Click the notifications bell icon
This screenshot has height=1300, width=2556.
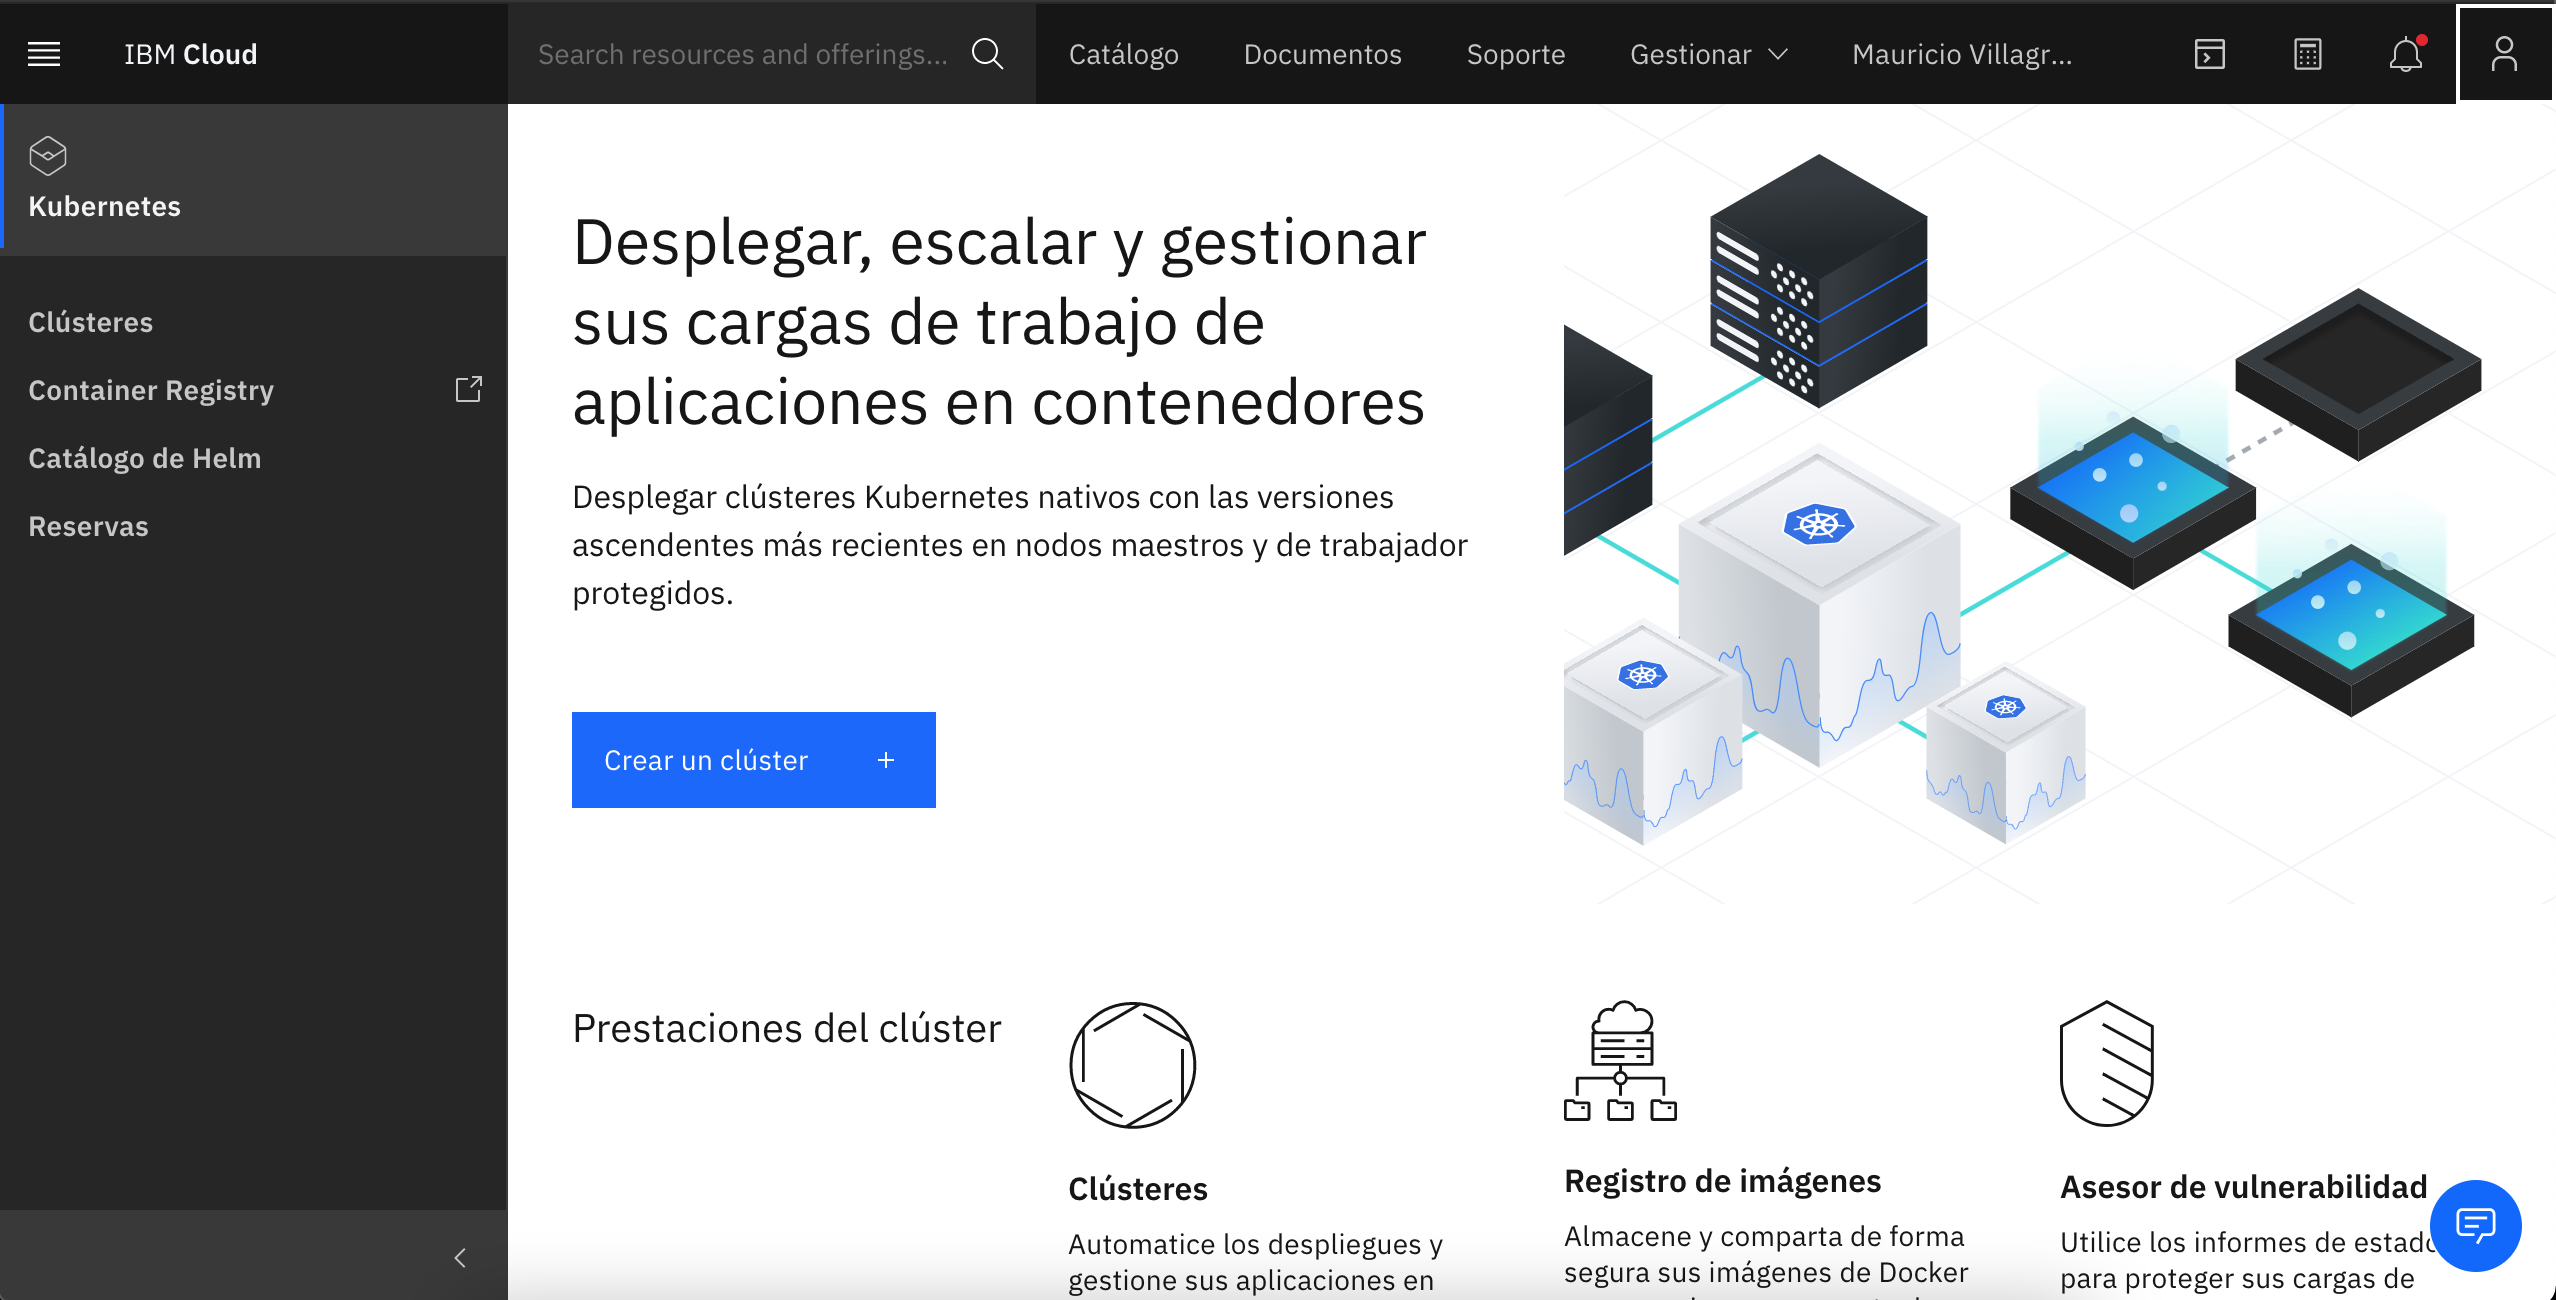click(x=2405, y=55)
